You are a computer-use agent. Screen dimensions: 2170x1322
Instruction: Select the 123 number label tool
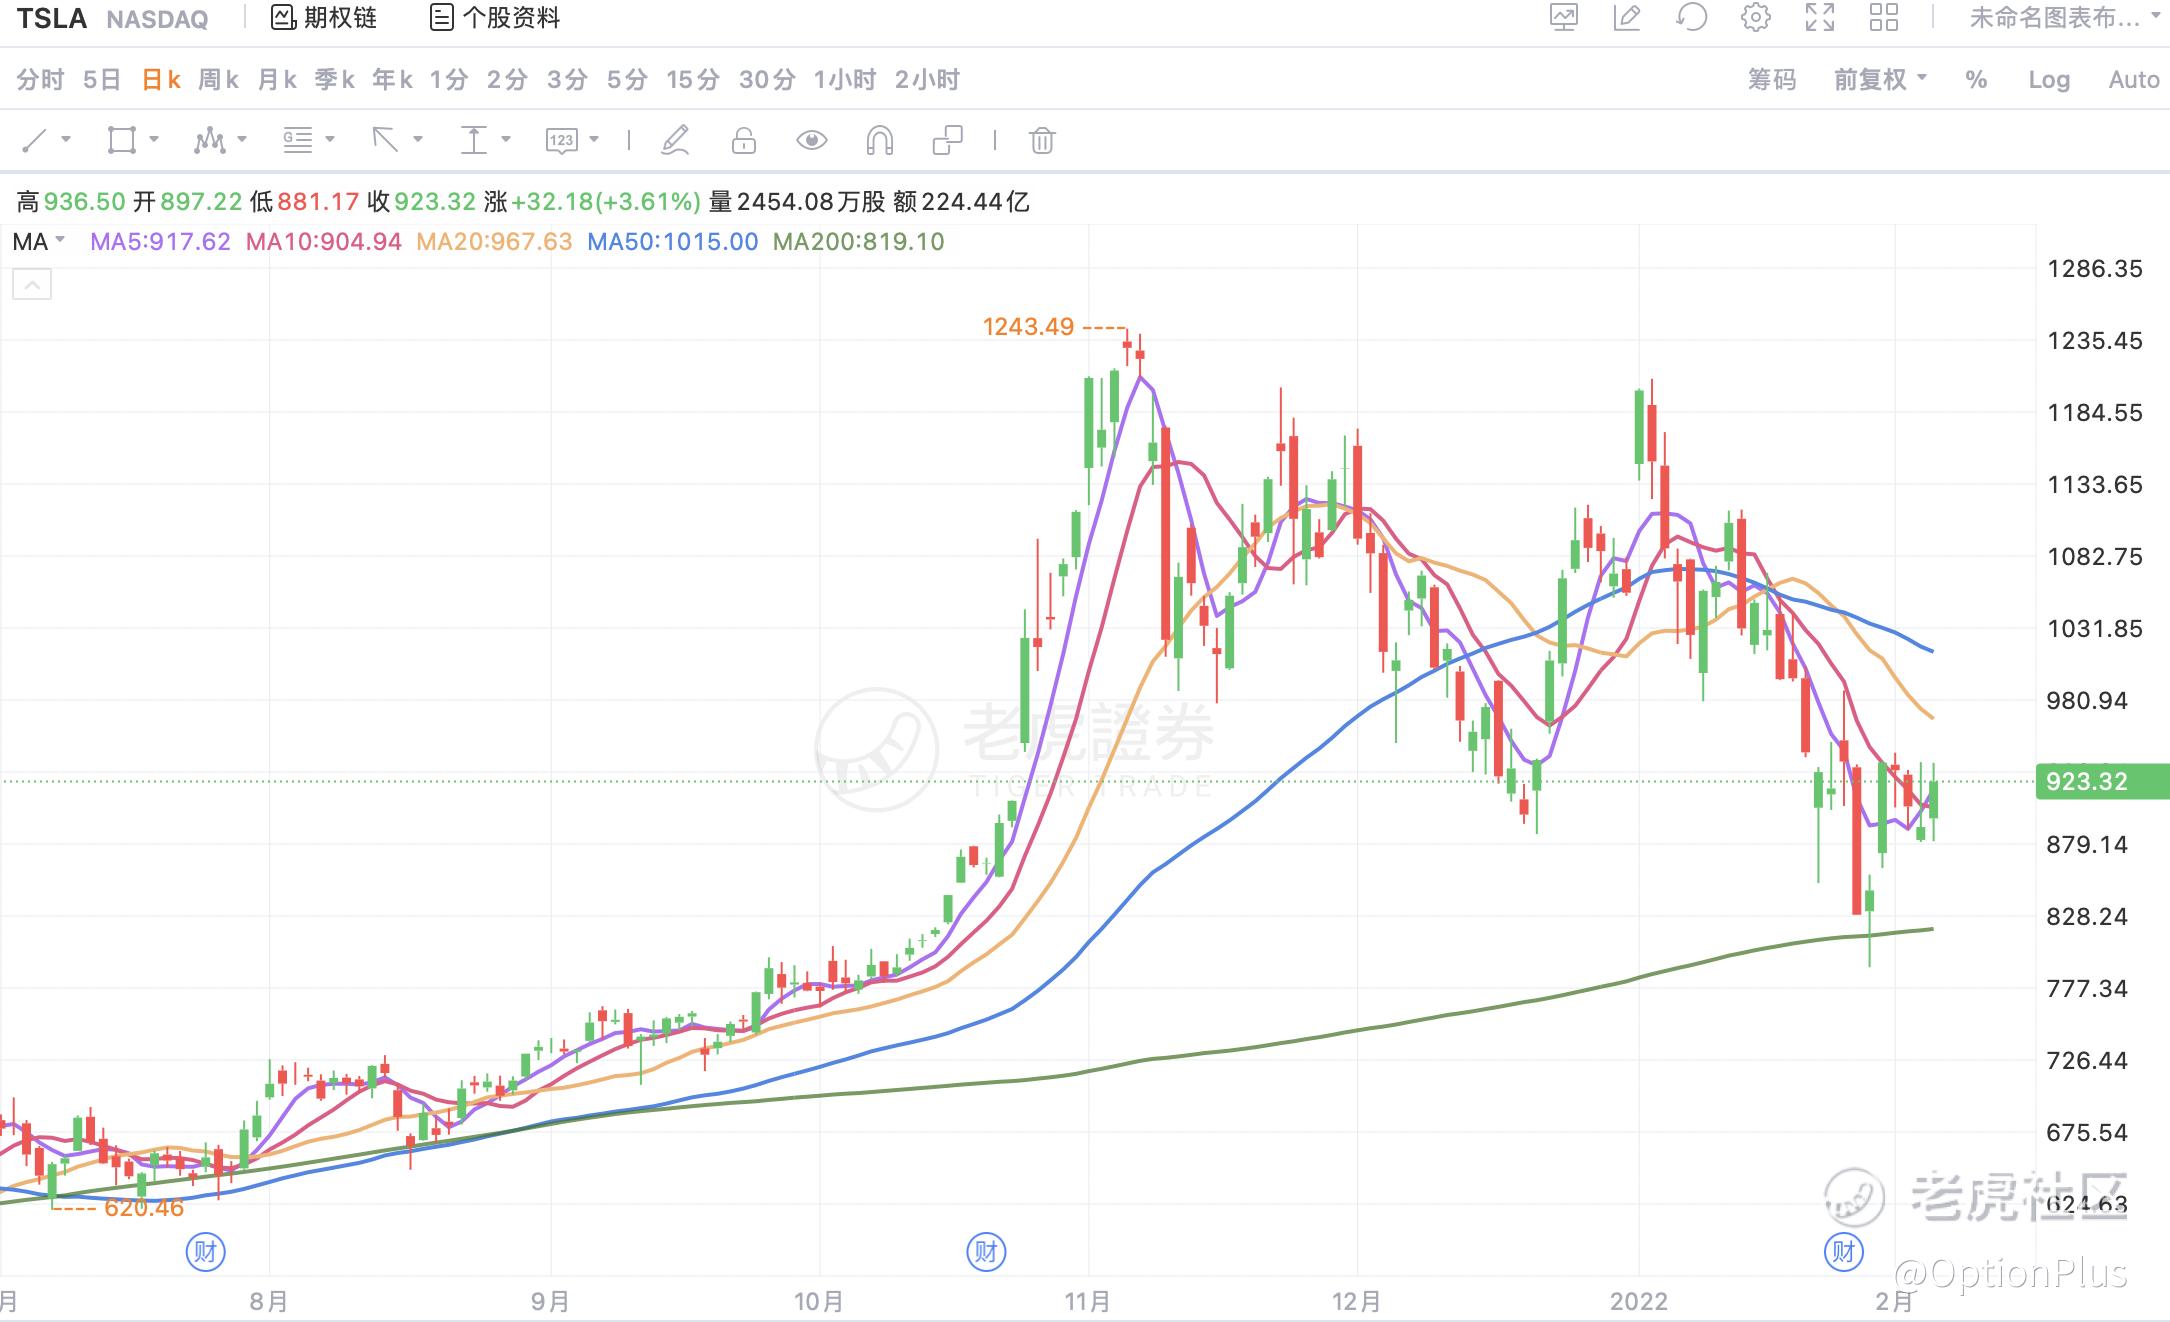pyautogui.click(x=561, y=140)
